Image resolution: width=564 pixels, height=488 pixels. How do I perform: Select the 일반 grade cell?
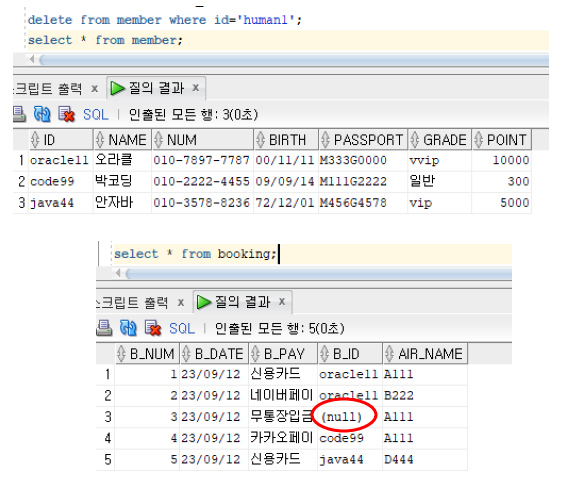point(440,181)
